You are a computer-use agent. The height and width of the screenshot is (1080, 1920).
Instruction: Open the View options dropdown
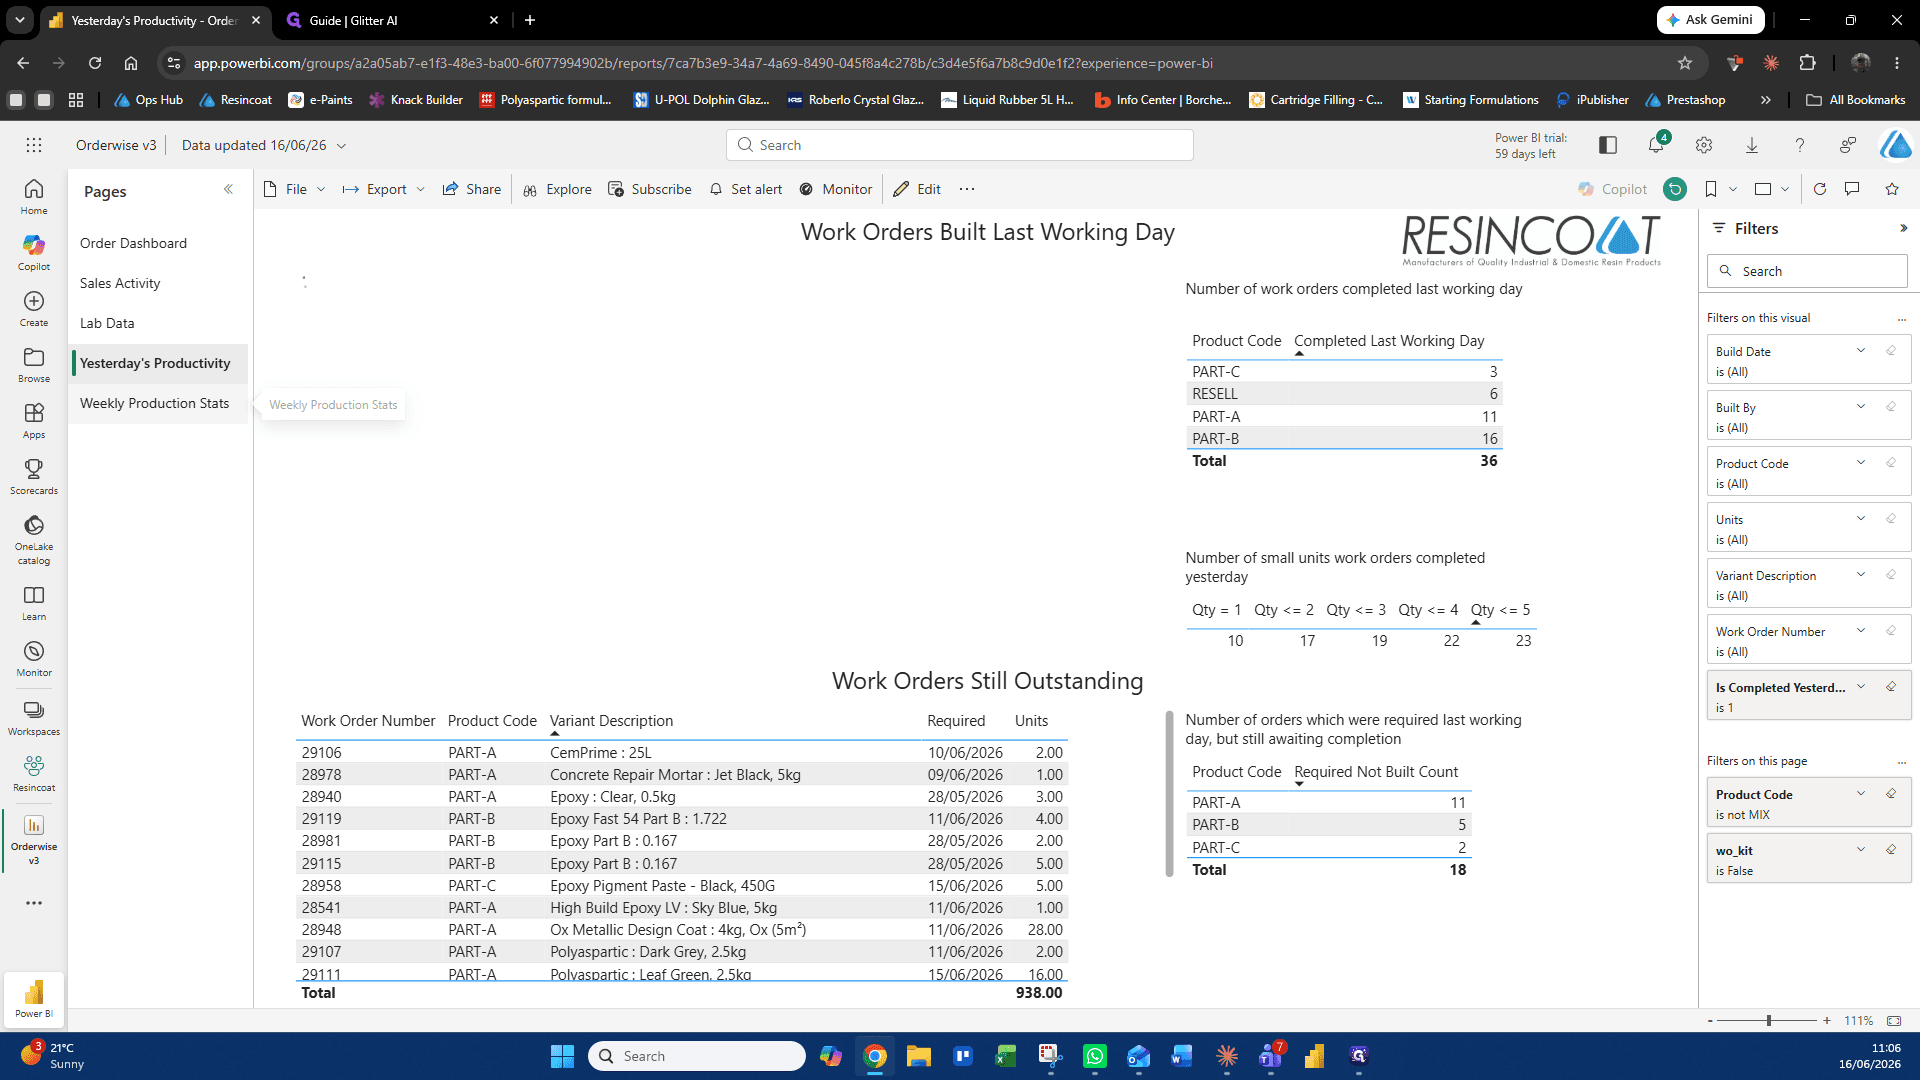point(1772,189)
